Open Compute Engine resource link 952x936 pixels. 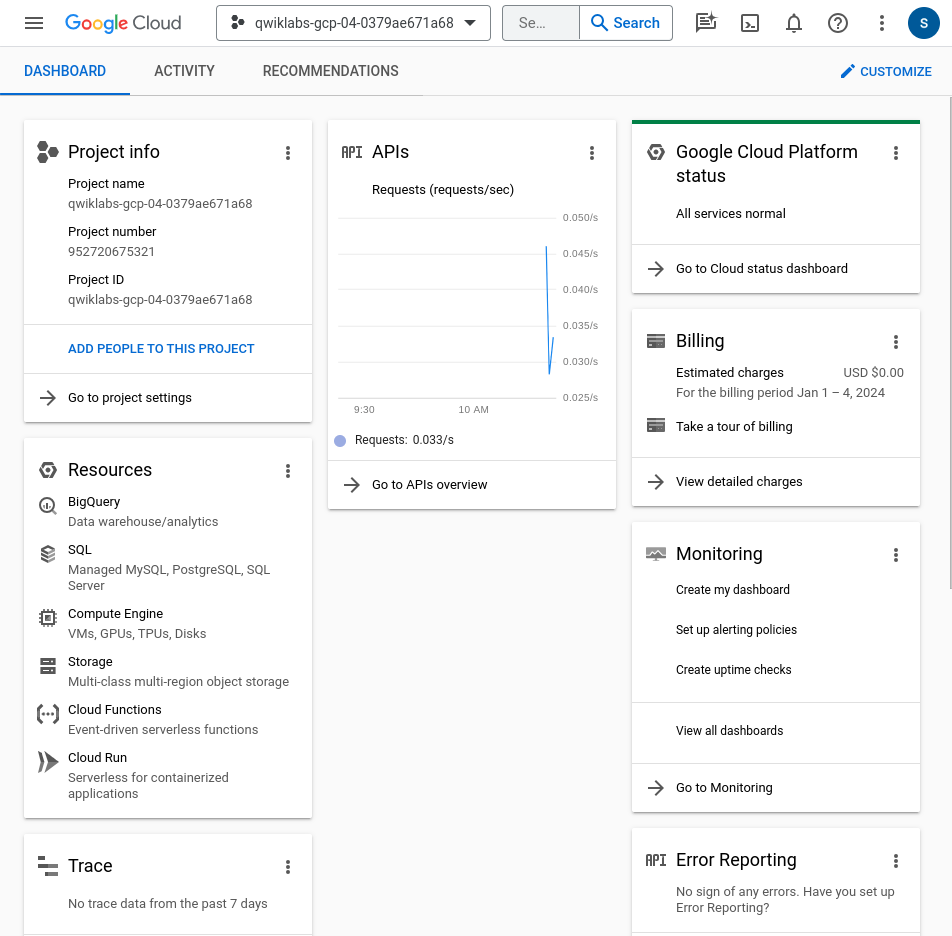115,614
